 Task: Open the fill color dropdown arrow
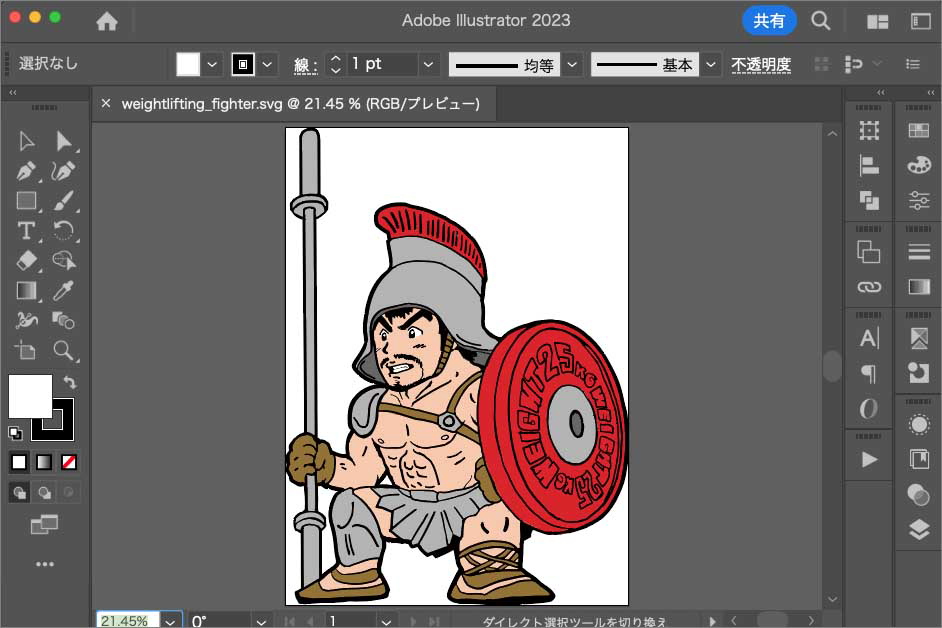click(212, 64)
